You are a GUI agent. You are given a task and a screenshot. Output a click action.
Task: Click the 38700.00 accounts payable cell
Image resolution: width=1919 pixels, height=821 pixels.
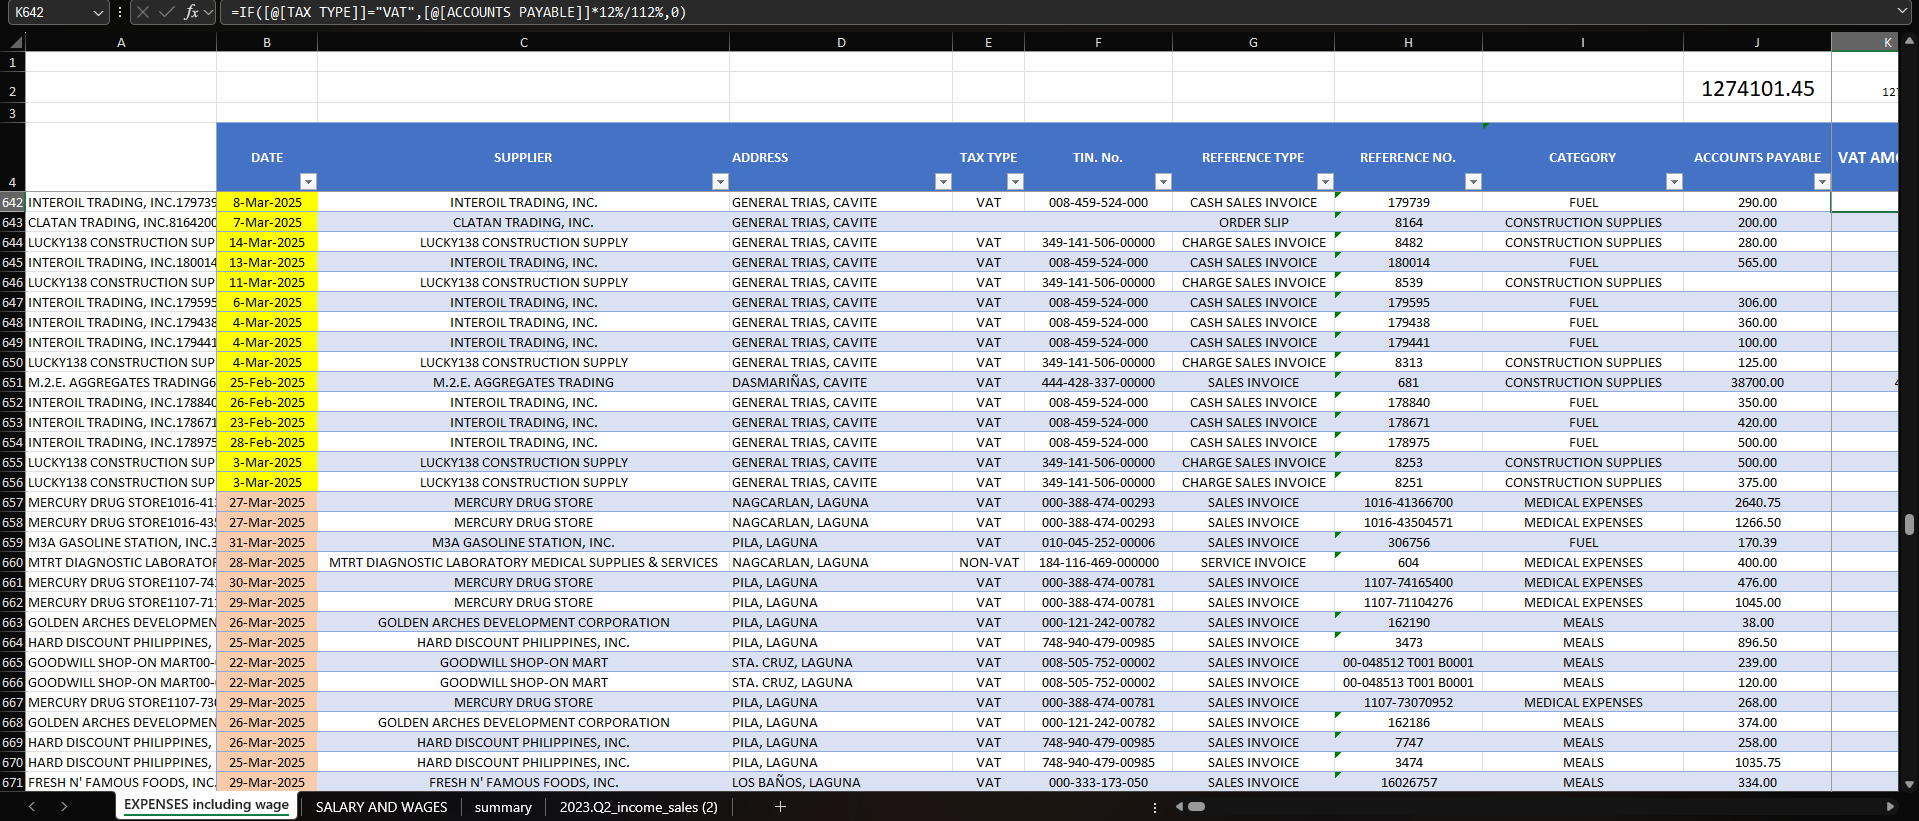pos(1757,382)
